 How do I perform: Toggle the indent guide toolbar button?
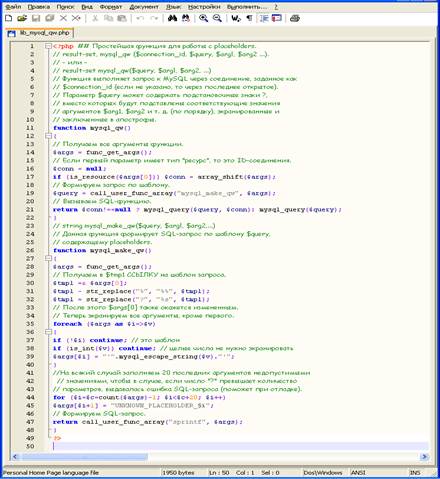pos(264,18)
